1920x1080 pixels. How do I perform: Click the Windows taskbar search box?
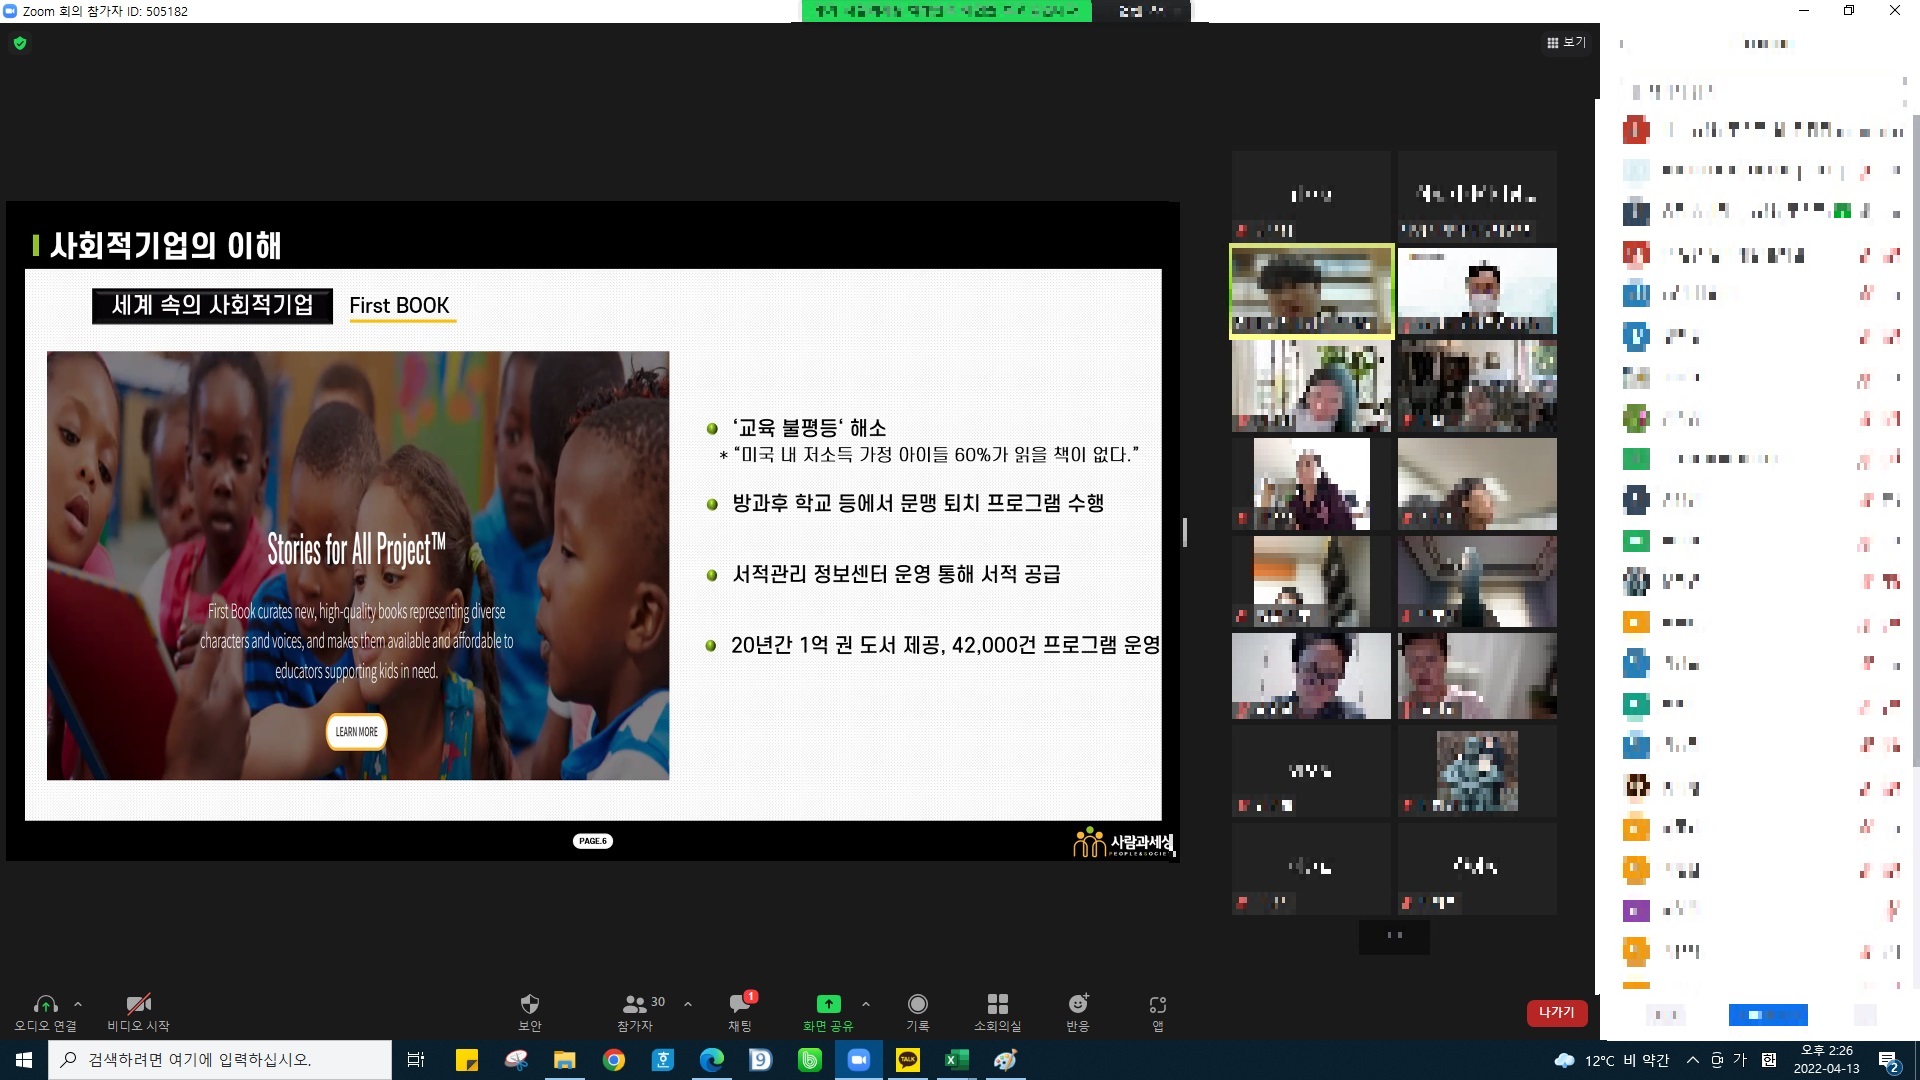coord(220,1060)
